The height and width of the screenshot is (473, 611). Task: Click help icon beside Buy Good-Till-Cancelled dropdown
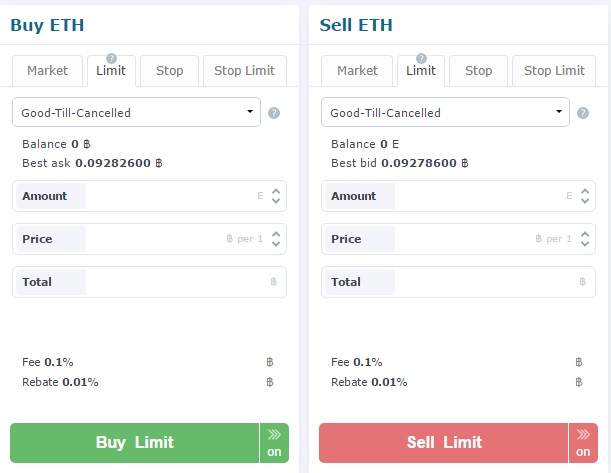pos(274,113)
